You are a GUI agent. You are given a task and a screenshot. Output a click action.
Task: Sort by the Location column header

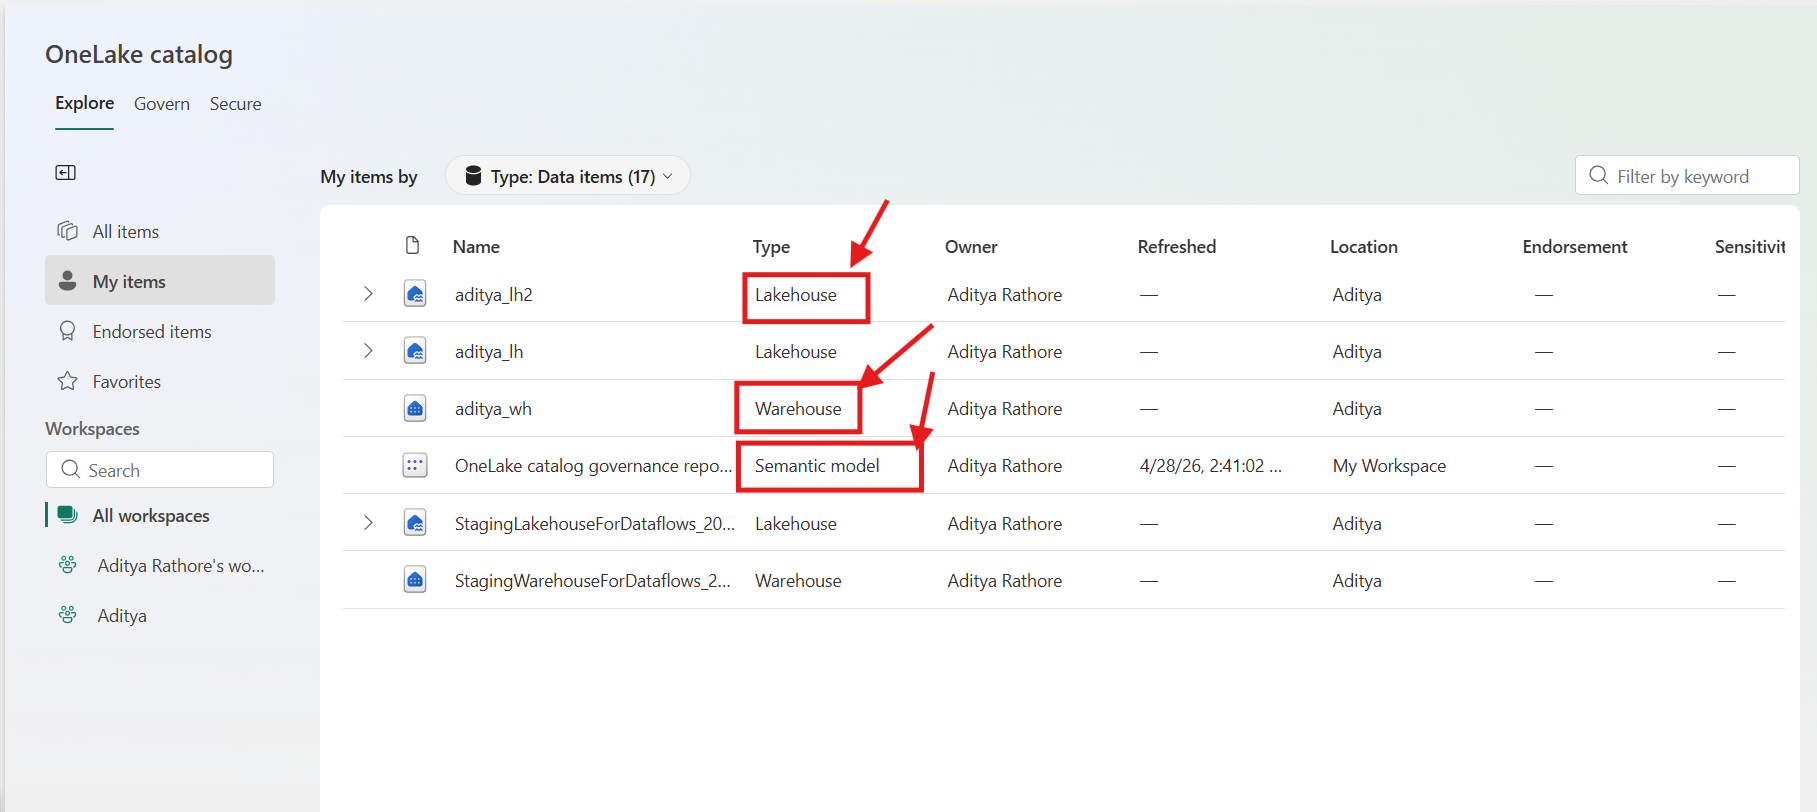click(x=1364, y=247)
